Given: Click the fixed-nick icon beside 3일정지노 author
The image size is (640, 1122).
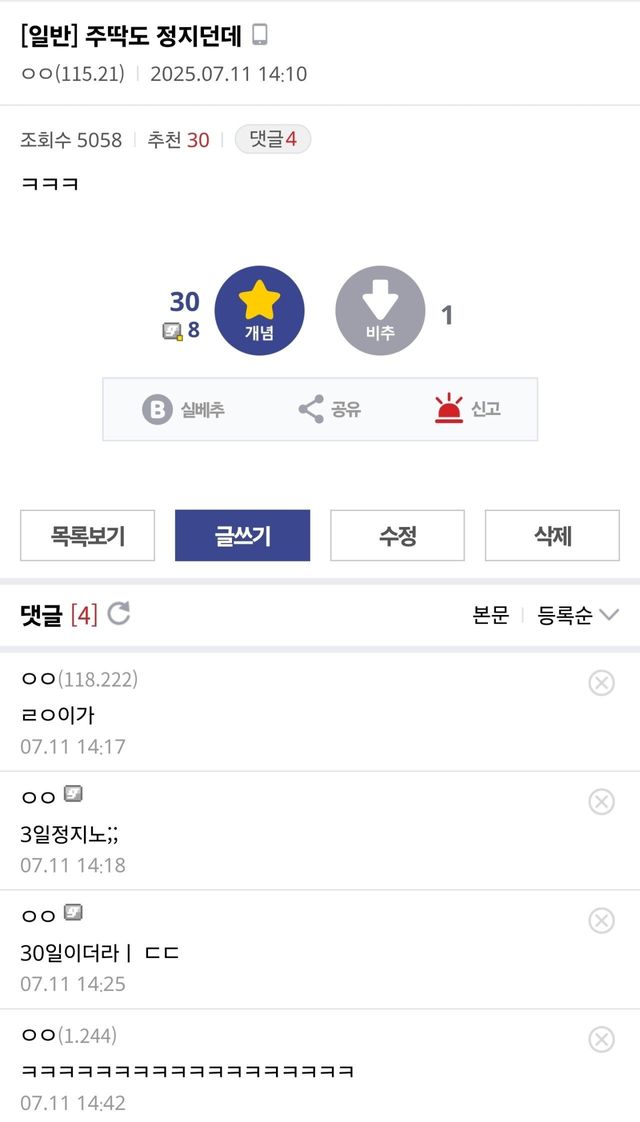Looking at the screenshot, I should click(x=73, y=794).
